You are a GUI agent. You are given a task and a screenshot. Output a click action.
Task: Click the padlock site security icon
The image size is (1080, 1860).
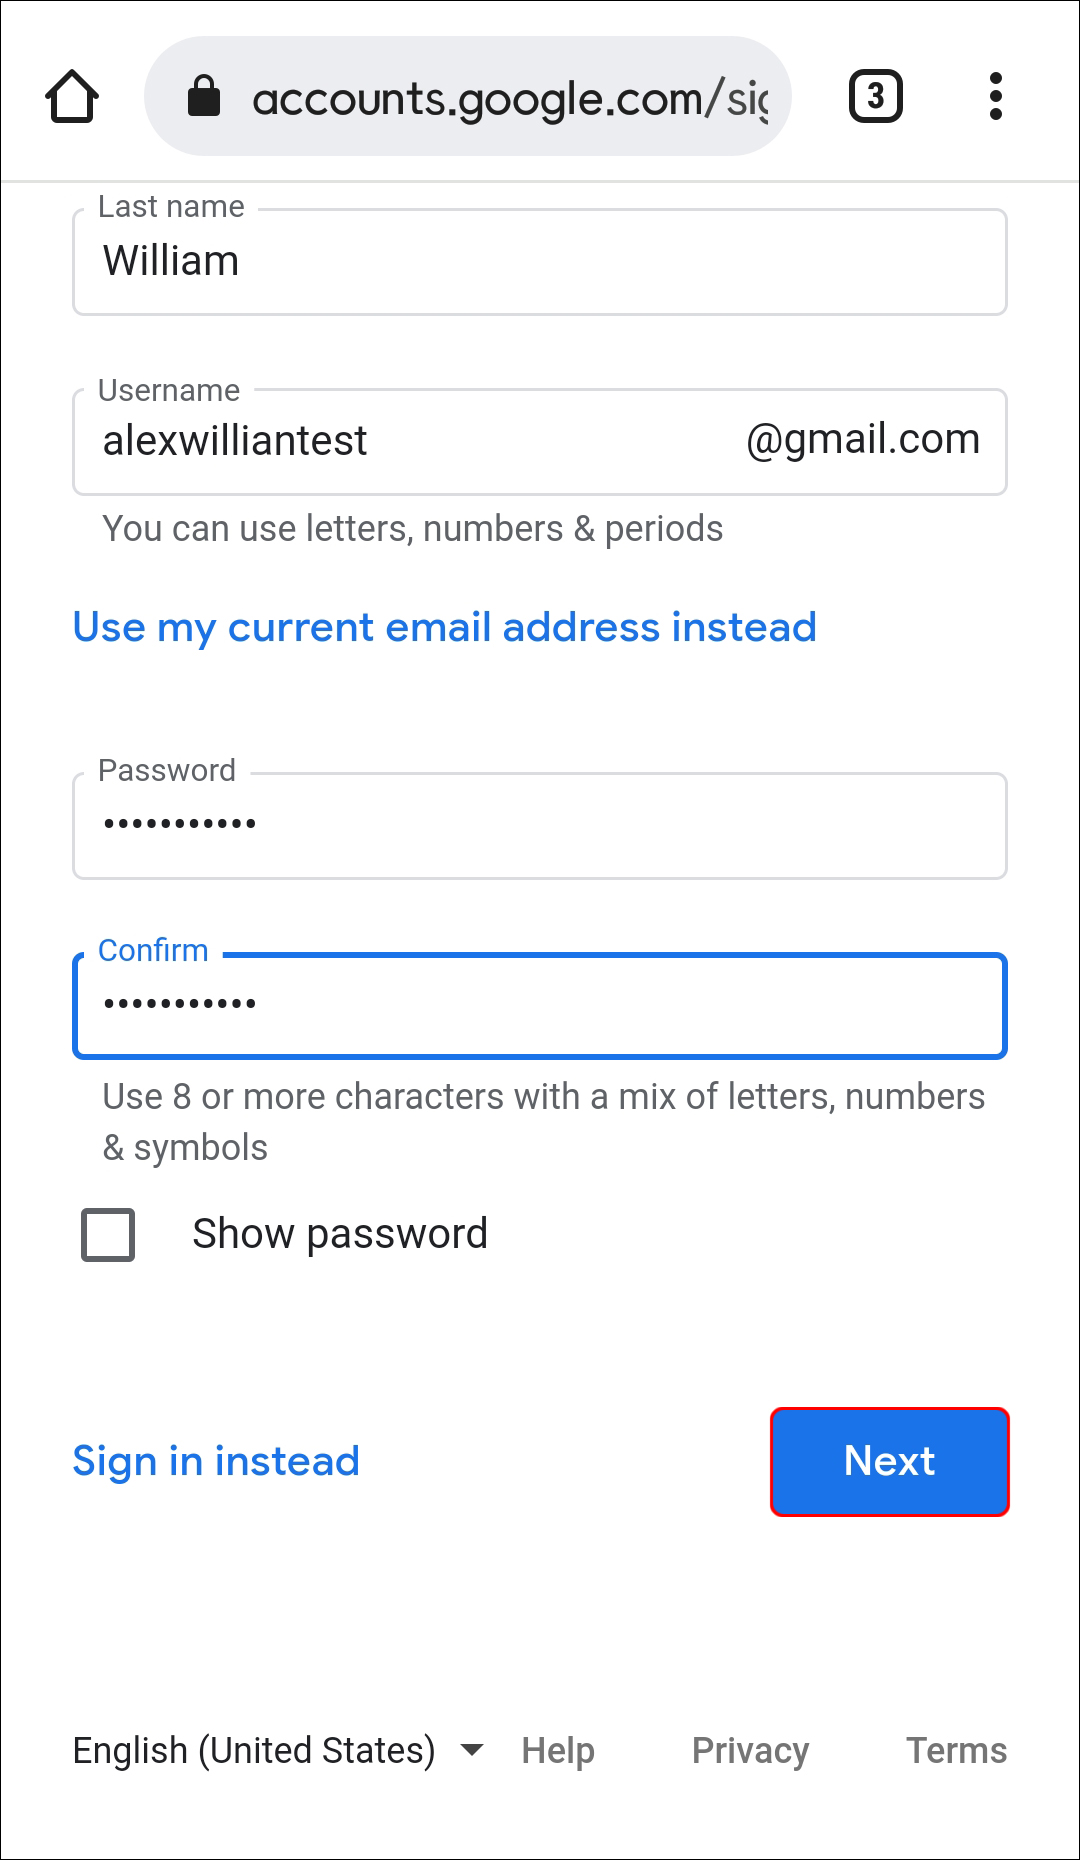(204, 97)
